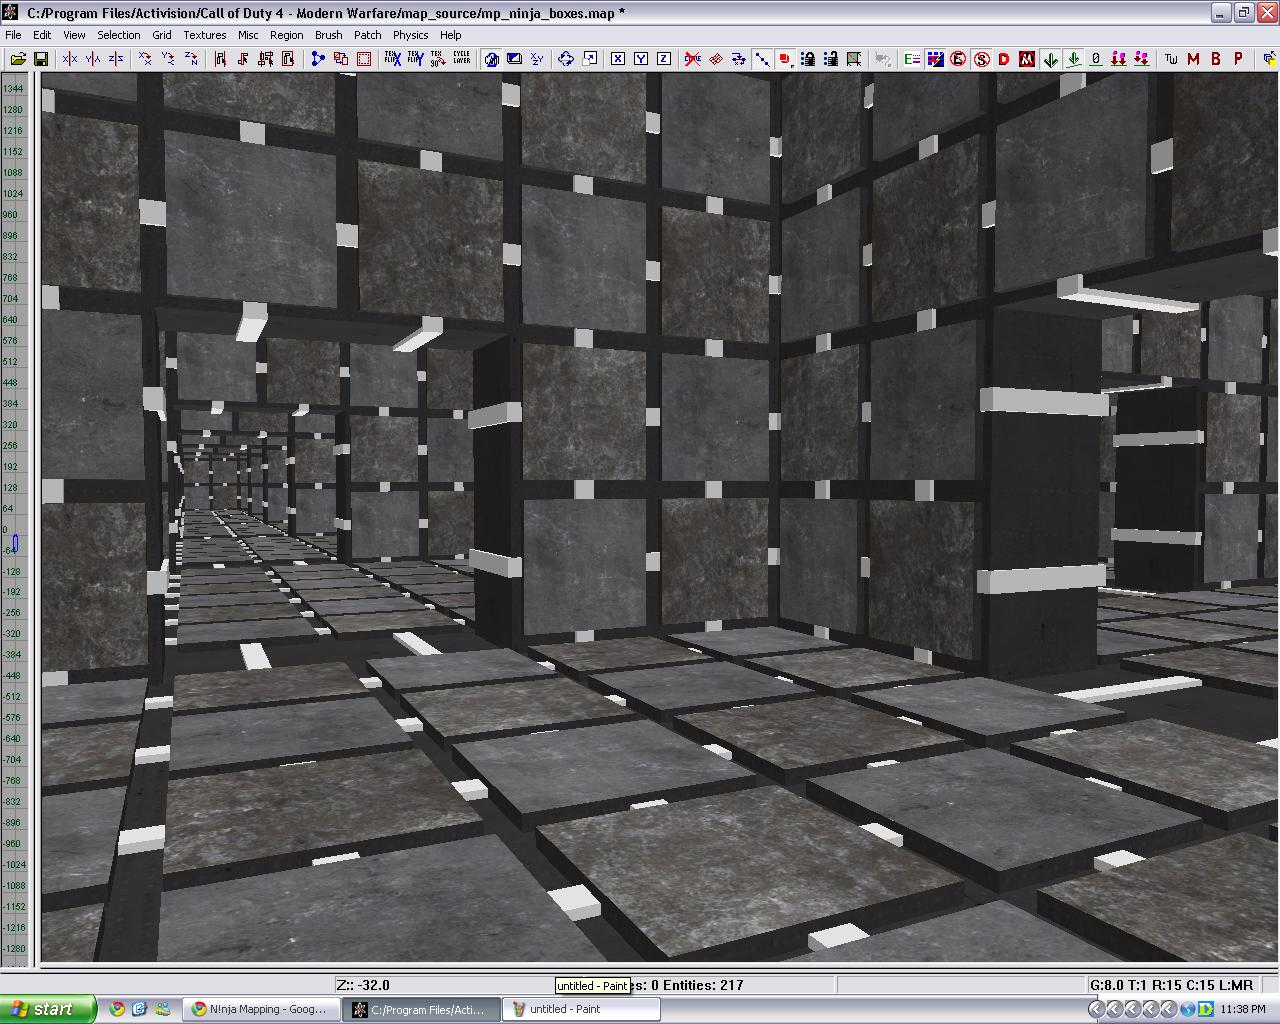Viewport: 1280px width, 1024px height.
Task: Open the Help menu
Action: point(451,35)
